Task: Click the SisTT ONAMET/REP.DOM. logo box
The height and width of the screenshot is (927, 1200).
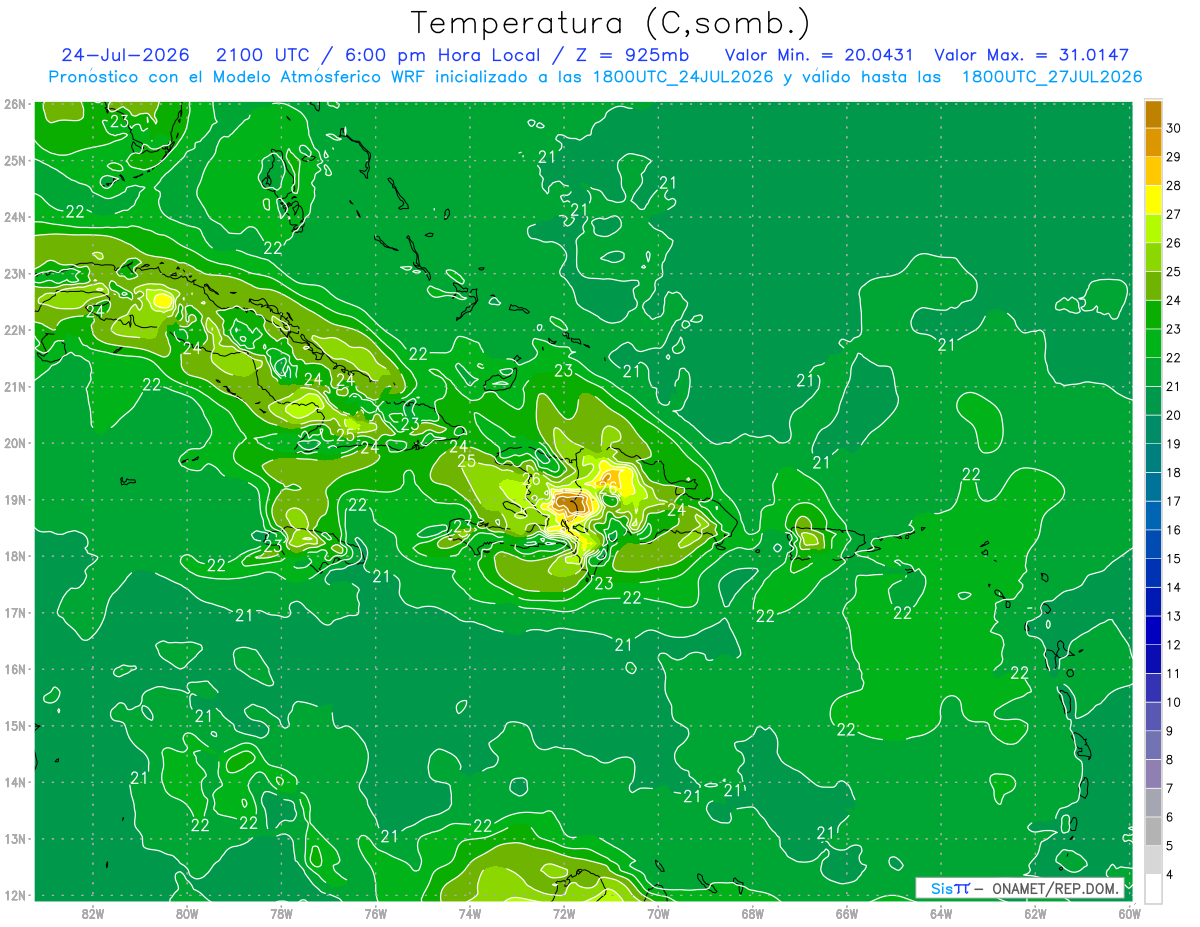Action: point(1020,888)
